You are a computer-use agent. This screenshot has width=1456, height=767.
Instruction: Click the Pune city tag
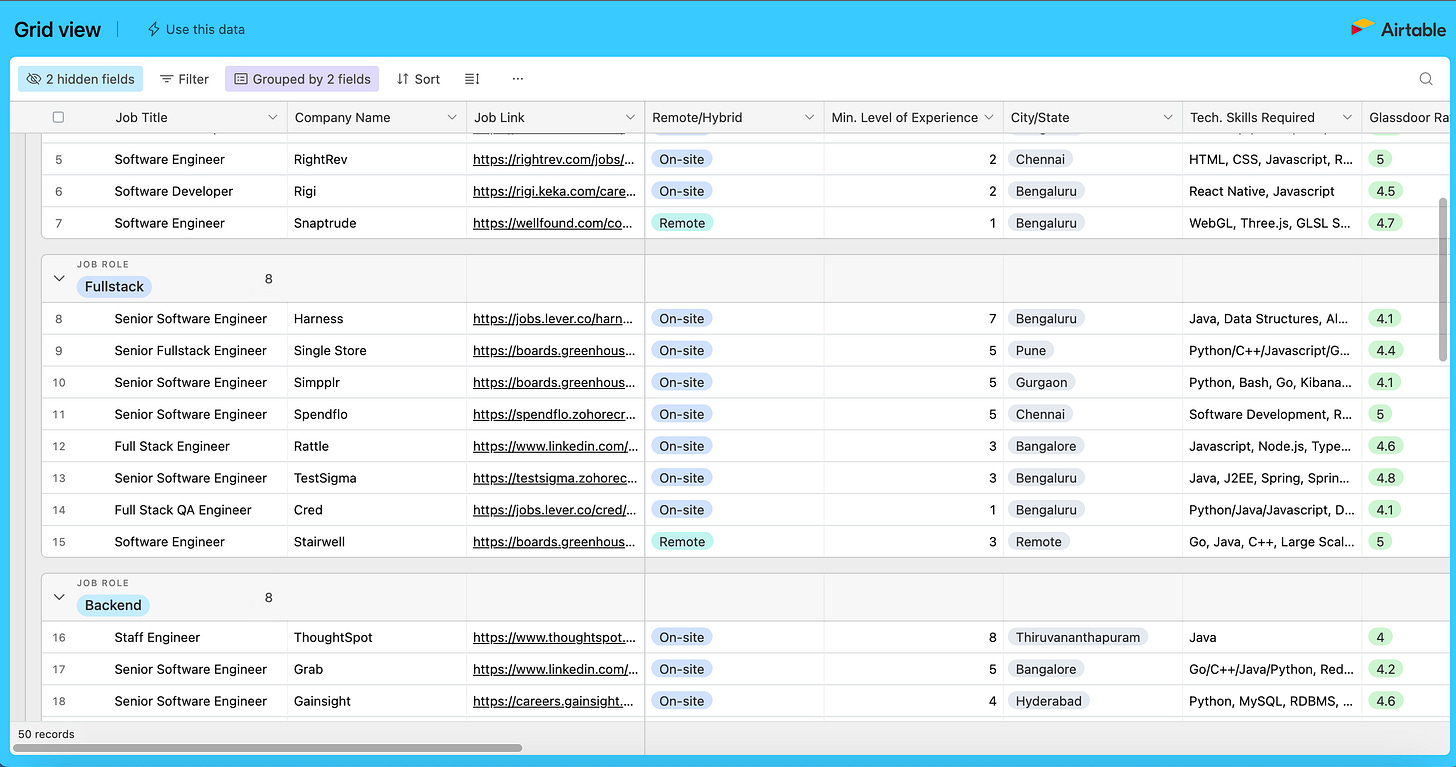pyautogui.click(x=1031, y=351)
